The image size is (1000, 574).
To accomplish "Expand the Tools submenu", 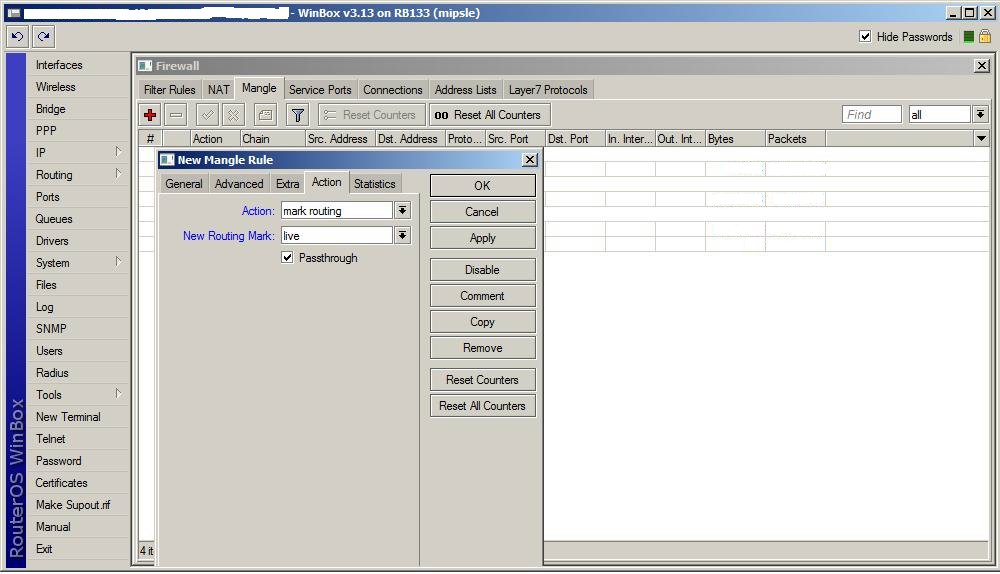I will pos(119,394).
